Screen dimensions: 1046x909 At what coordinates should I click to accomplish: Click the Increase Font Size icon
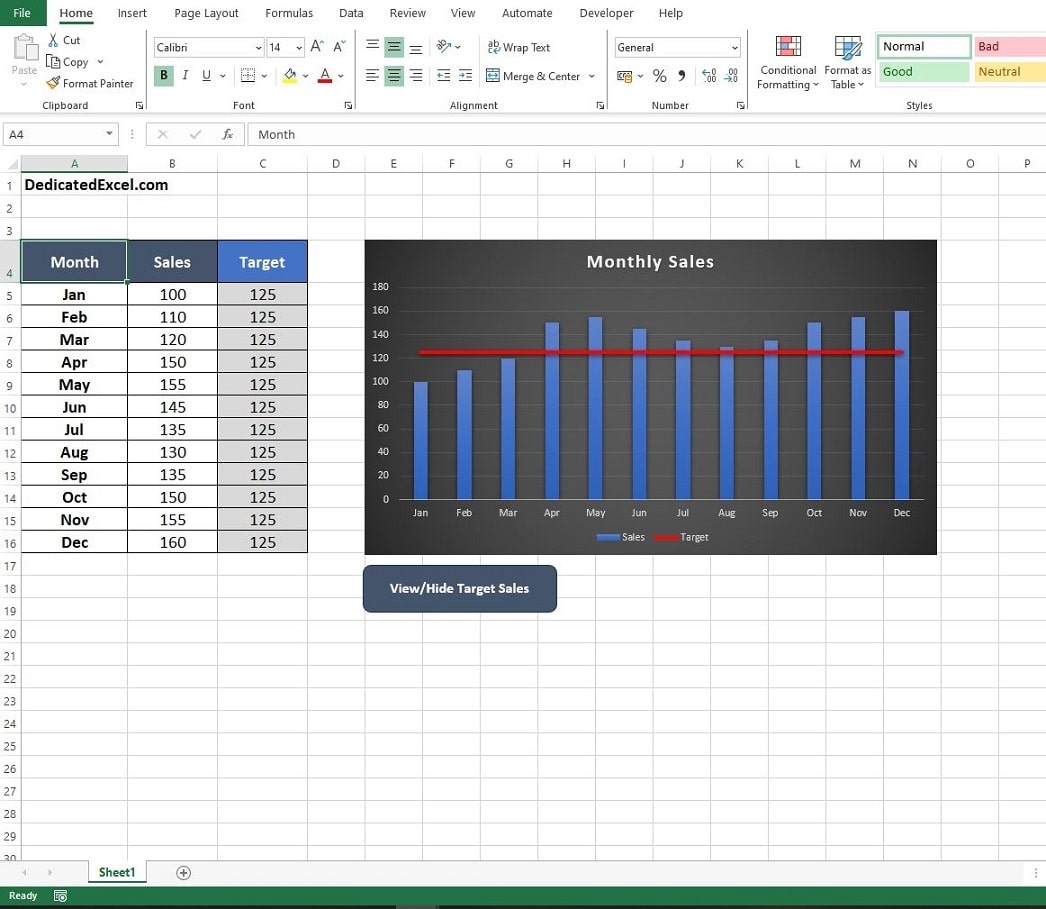(x=318, y=46)
